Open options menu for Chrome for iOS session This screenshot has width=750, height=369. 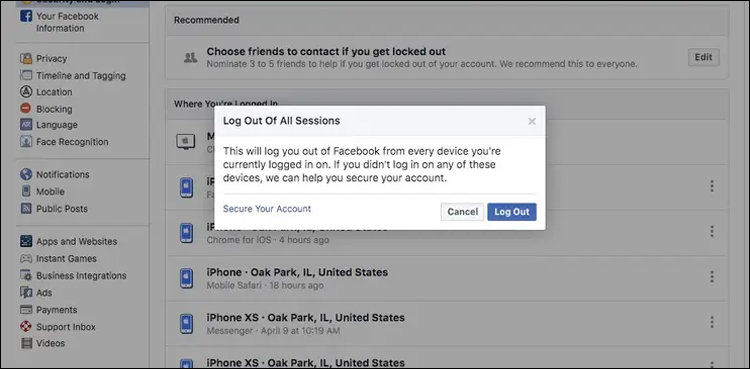pos(712,232)
